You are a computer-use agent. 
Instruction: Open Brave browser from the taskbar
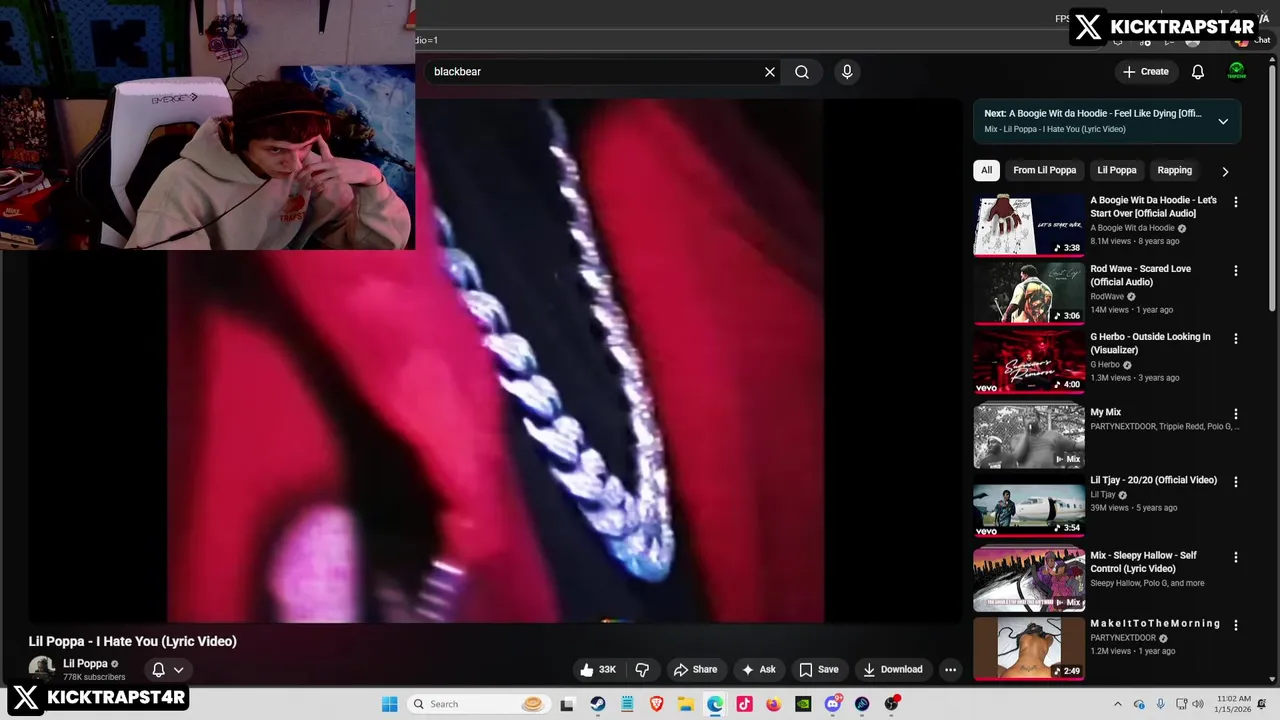coord(656,704)
